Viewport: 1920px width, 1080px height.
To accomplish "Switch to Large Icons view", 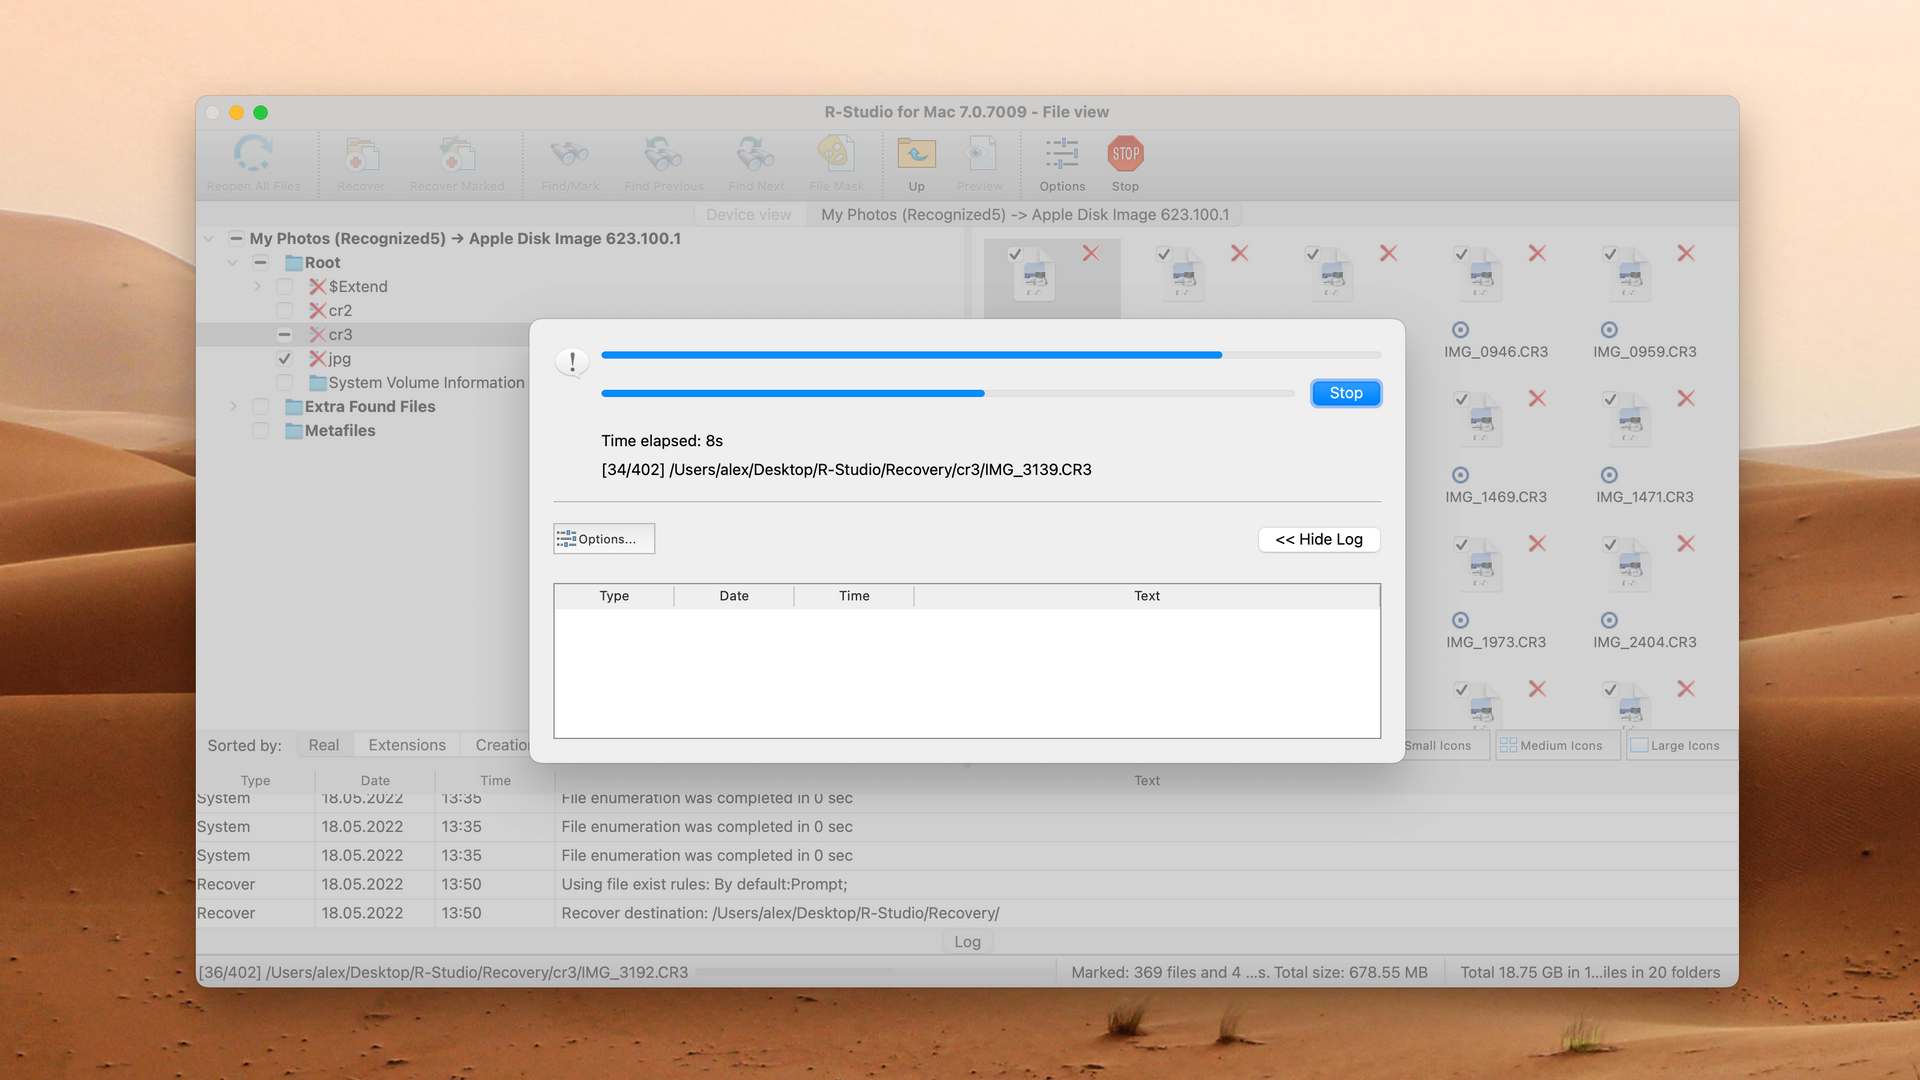I will (x=1681, y=746).
